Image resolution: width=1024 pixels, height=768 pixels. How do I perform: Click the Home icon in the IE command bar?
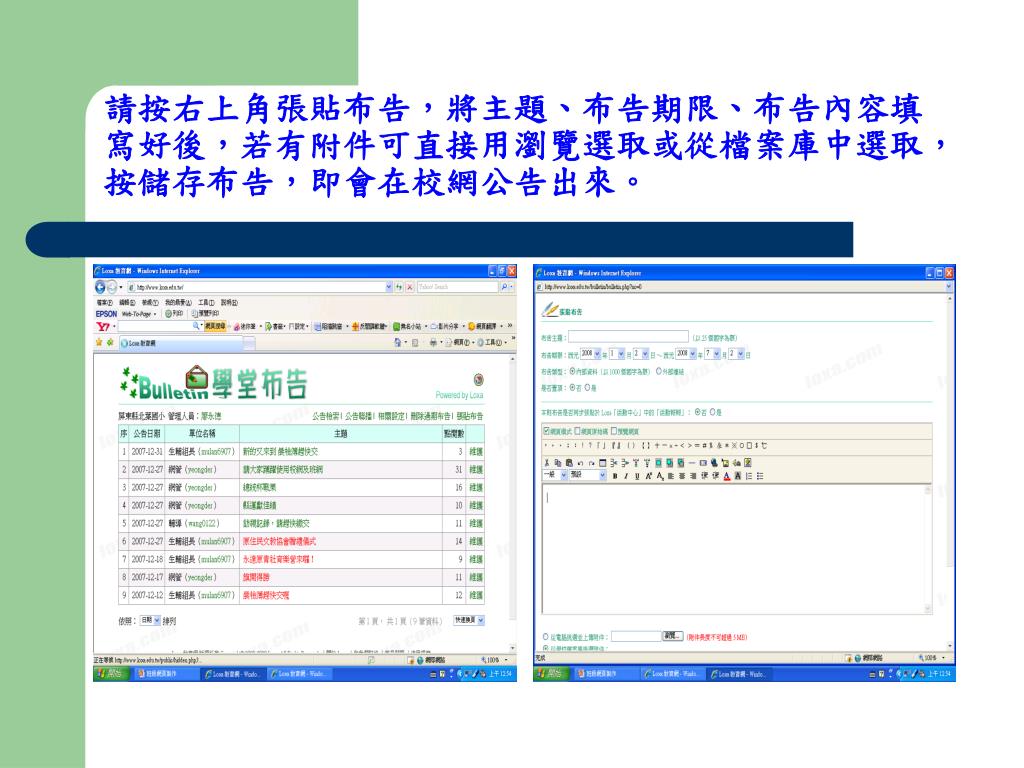click(398, 342)
